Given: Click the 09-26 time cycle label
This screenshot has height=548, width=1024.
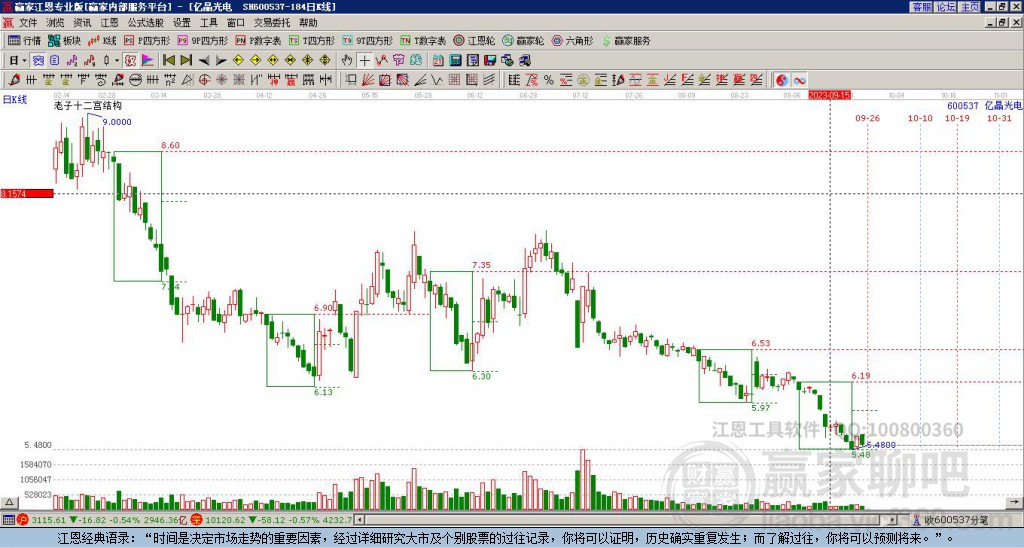Looking at the screenshot, I should click(x=867, y=118).
